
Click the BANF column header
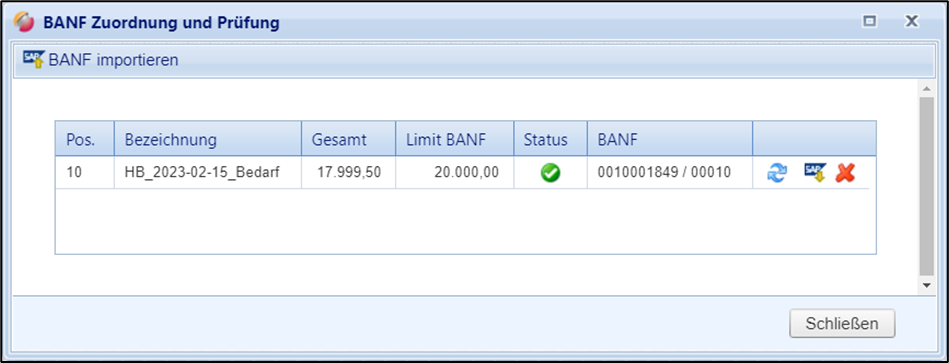pos(669,140)
